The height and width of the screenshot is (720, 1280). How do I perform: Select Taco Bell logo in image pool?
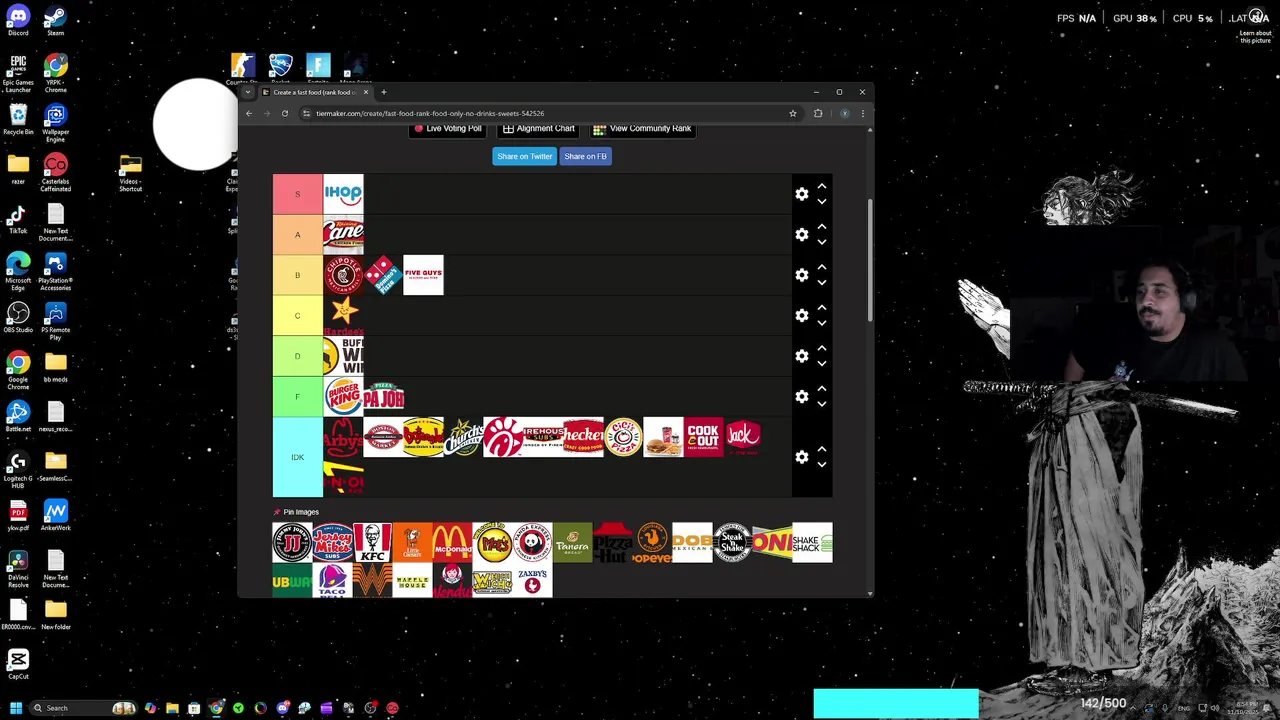(x=332, y=580)
